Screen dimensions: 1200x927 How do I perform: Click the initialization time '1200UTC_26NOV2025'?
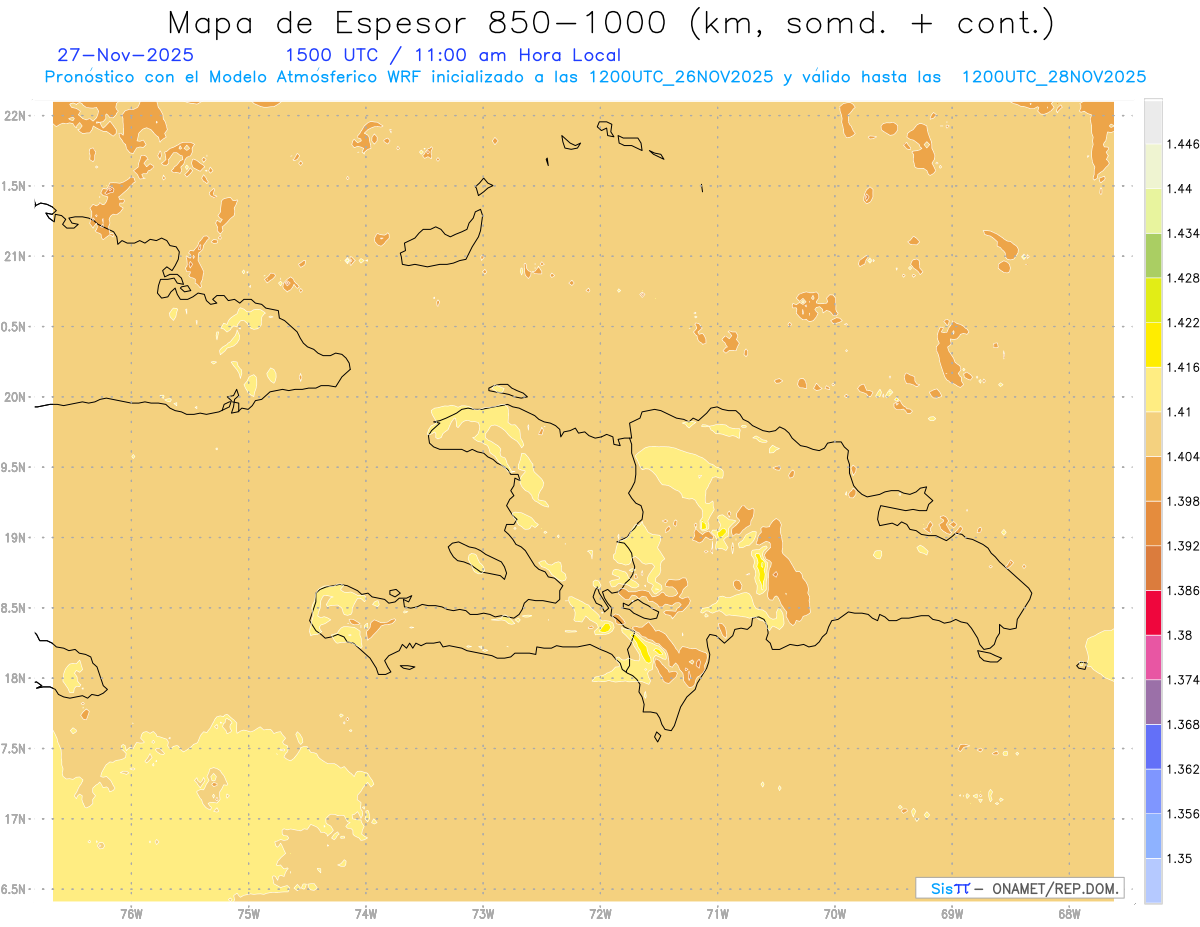[x=681, y=77]
